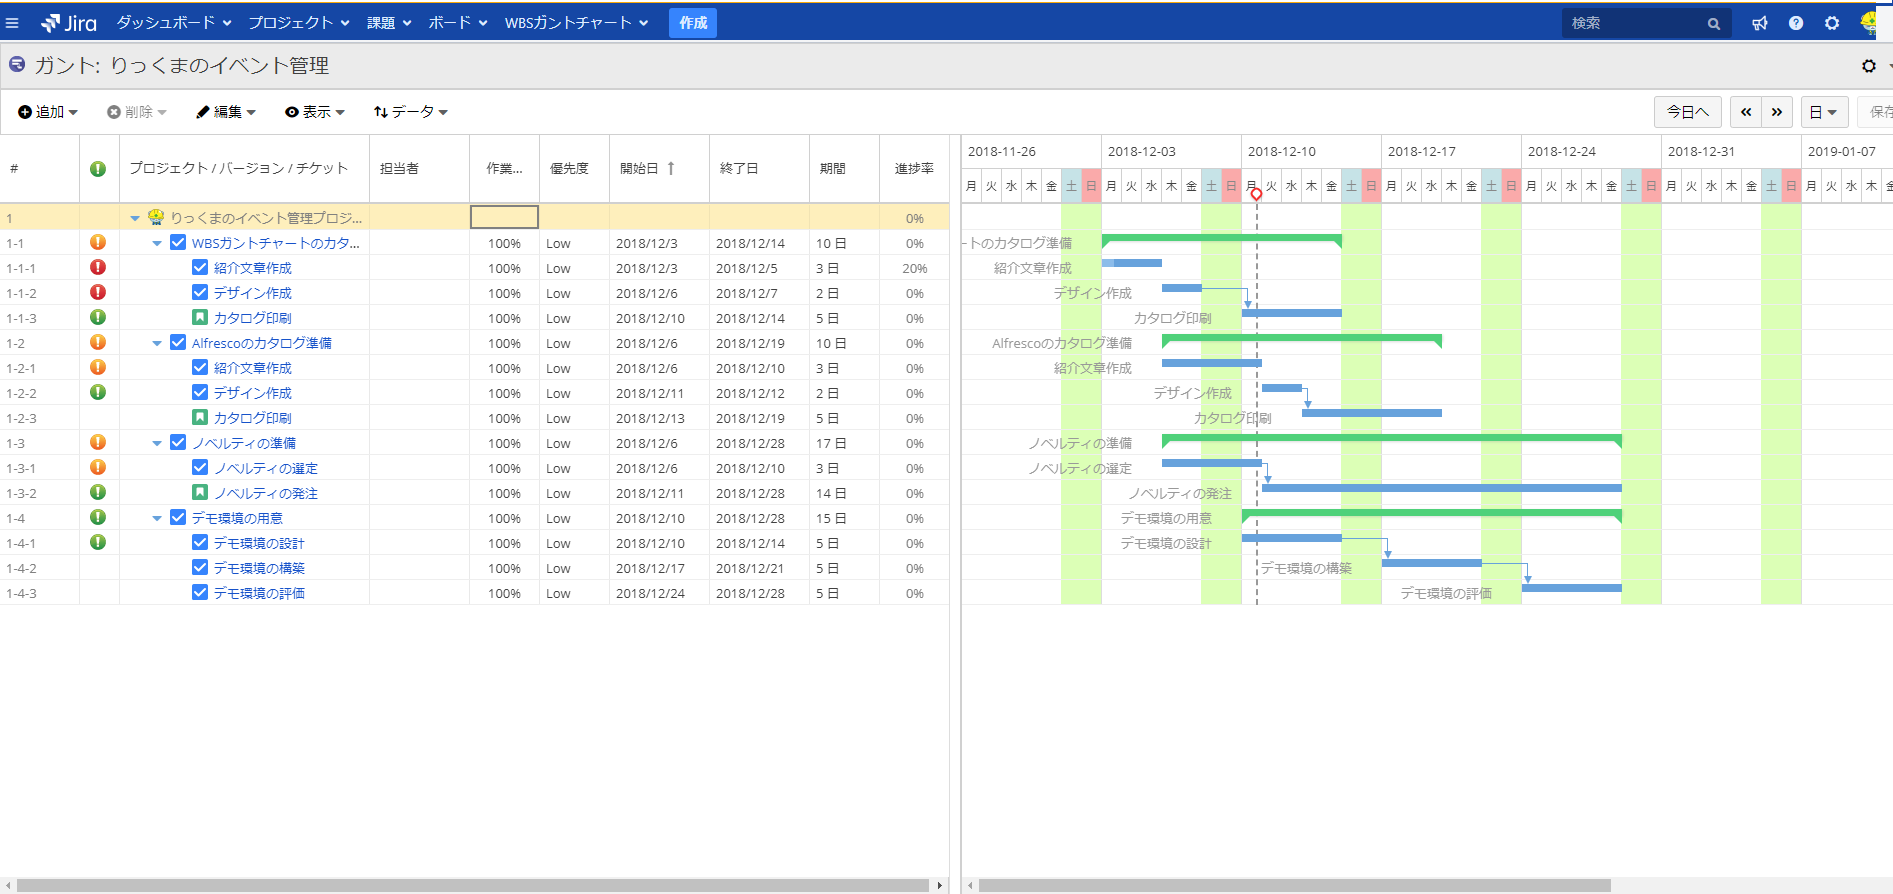
Task: Click the green status icon on row 1-4
Action: (x=98, y=517)
